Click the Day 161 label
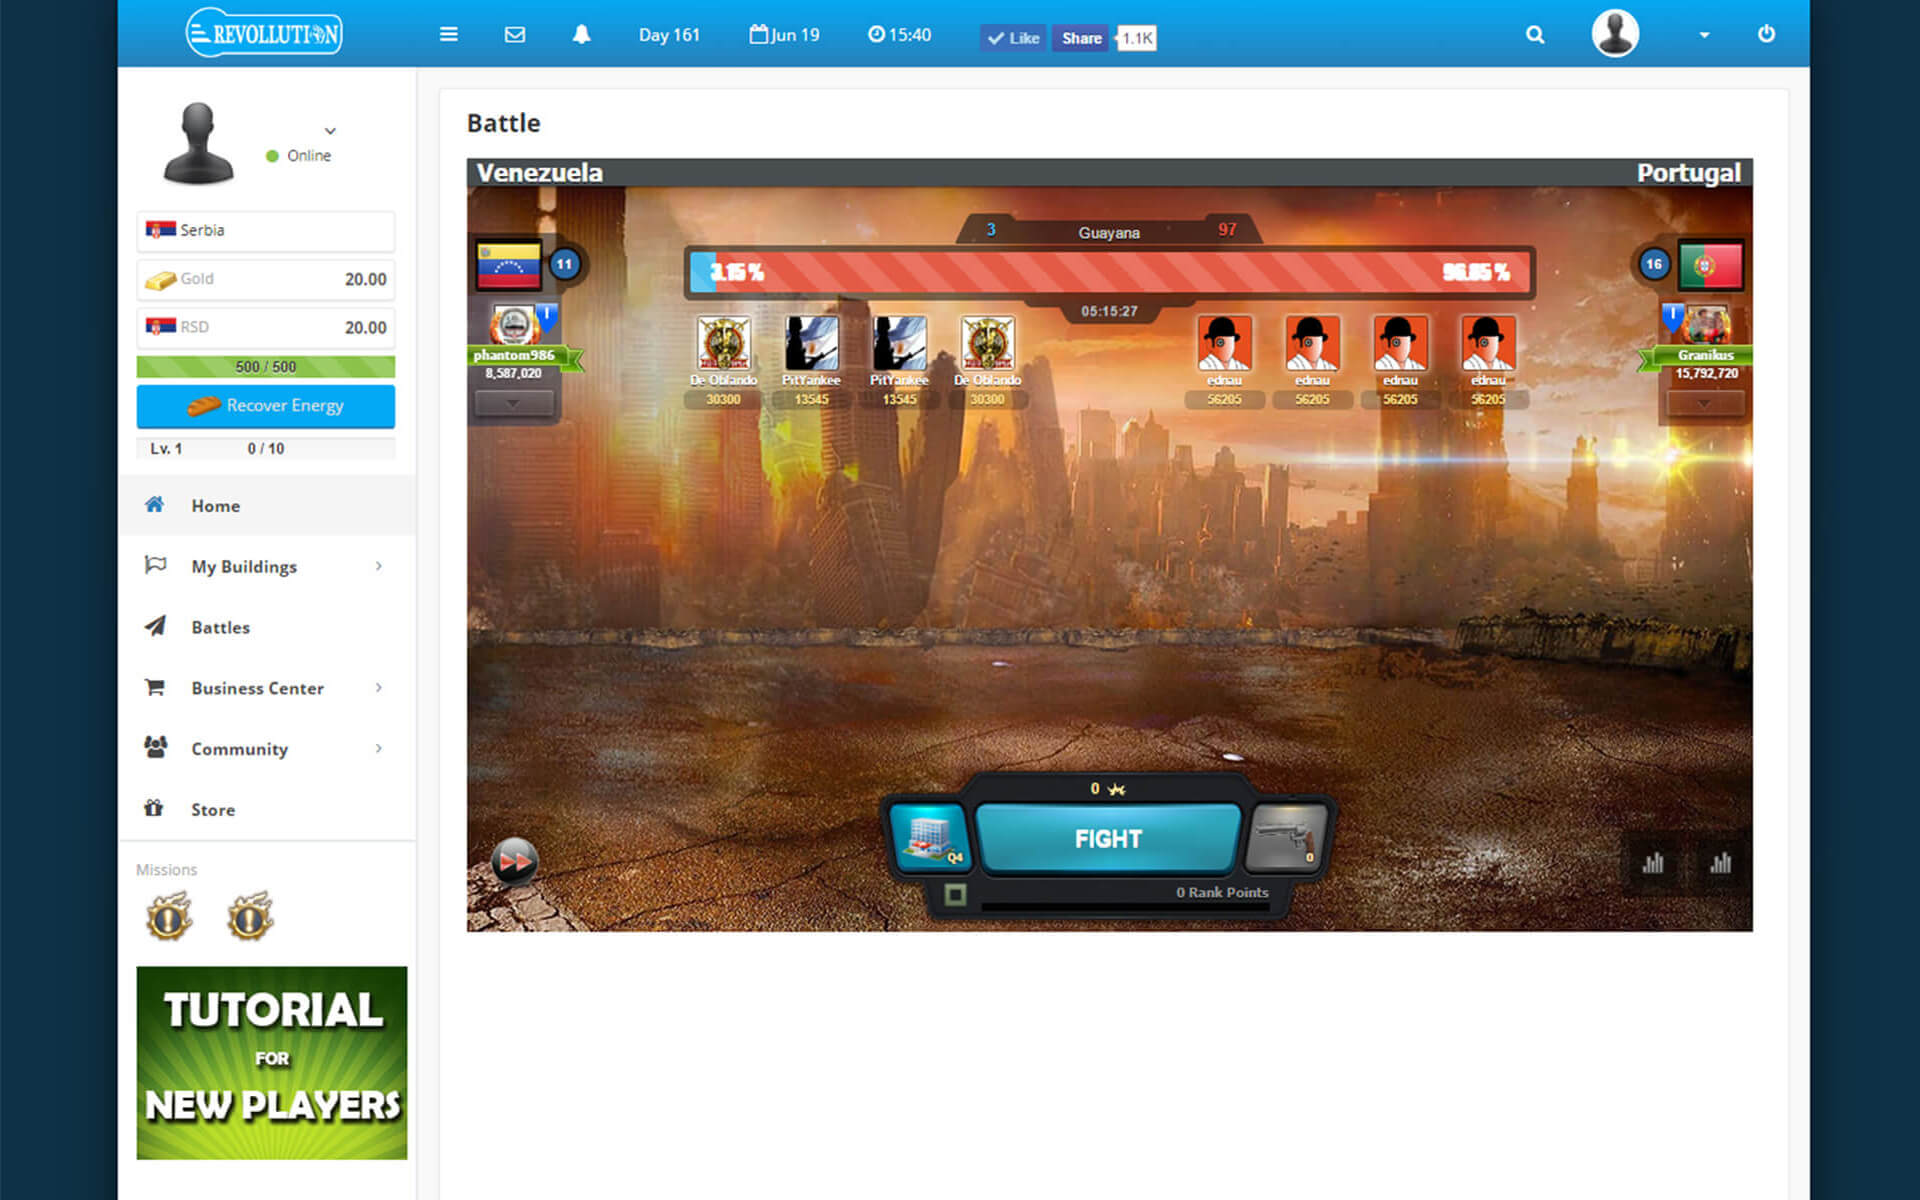Screen dimensions: 1920x1200 669,35
